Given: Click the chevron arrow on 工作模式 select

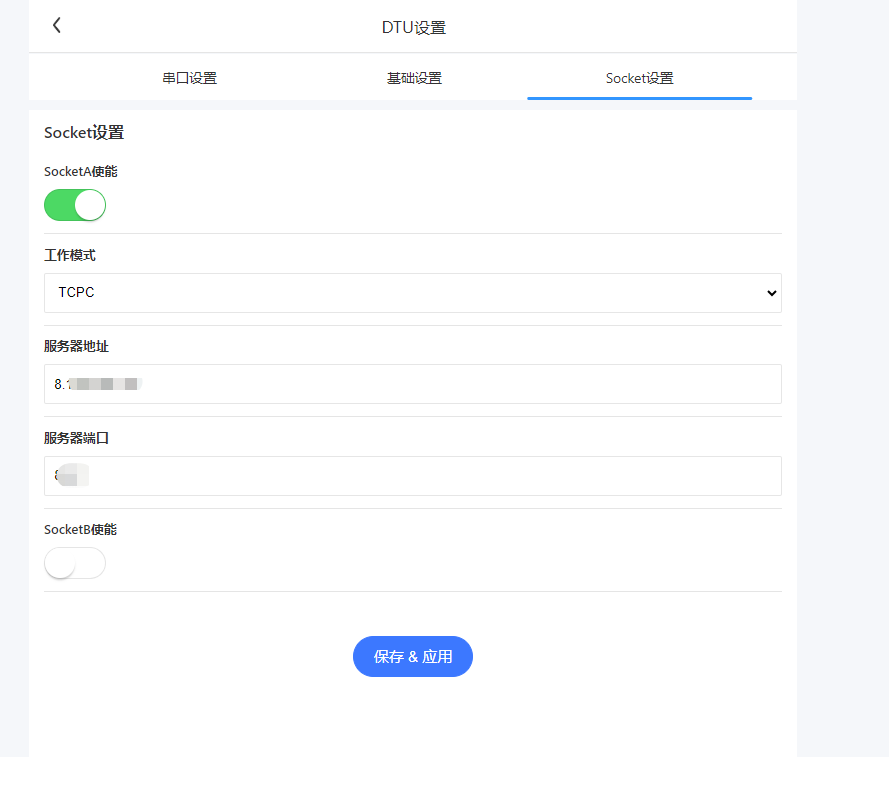Looking at the screenshot, I should [770, 293].
